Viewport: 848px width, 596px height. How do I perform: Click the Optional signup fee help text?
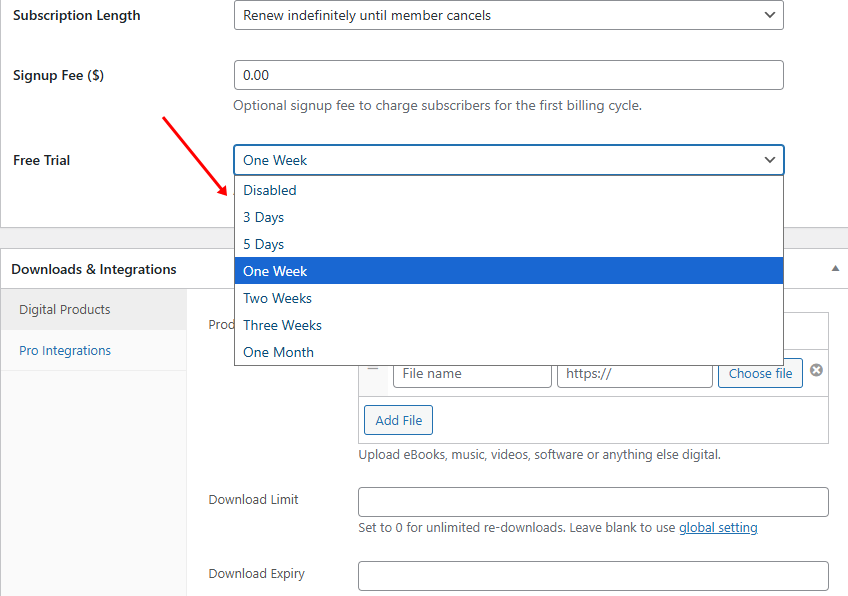(438, 105)
